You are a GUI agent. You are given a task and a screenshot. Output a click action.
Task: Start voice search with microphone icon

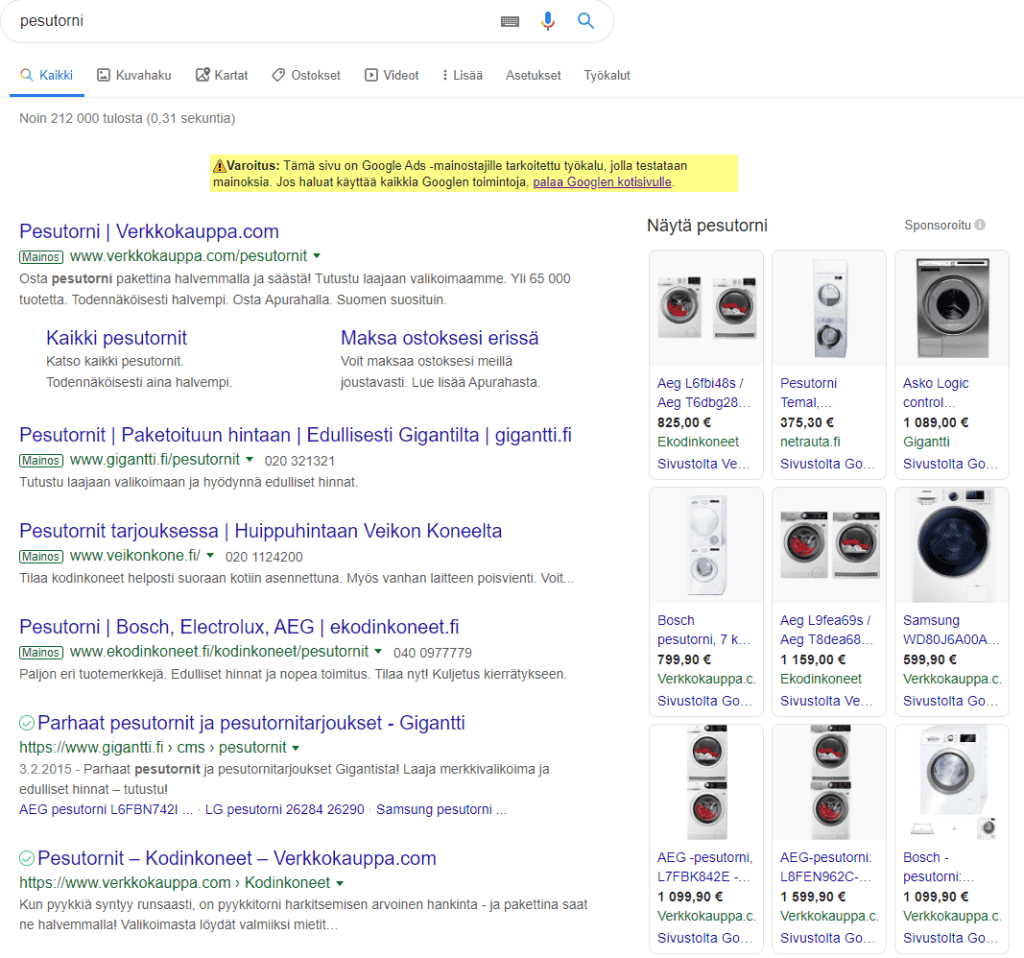click(548, 22)
